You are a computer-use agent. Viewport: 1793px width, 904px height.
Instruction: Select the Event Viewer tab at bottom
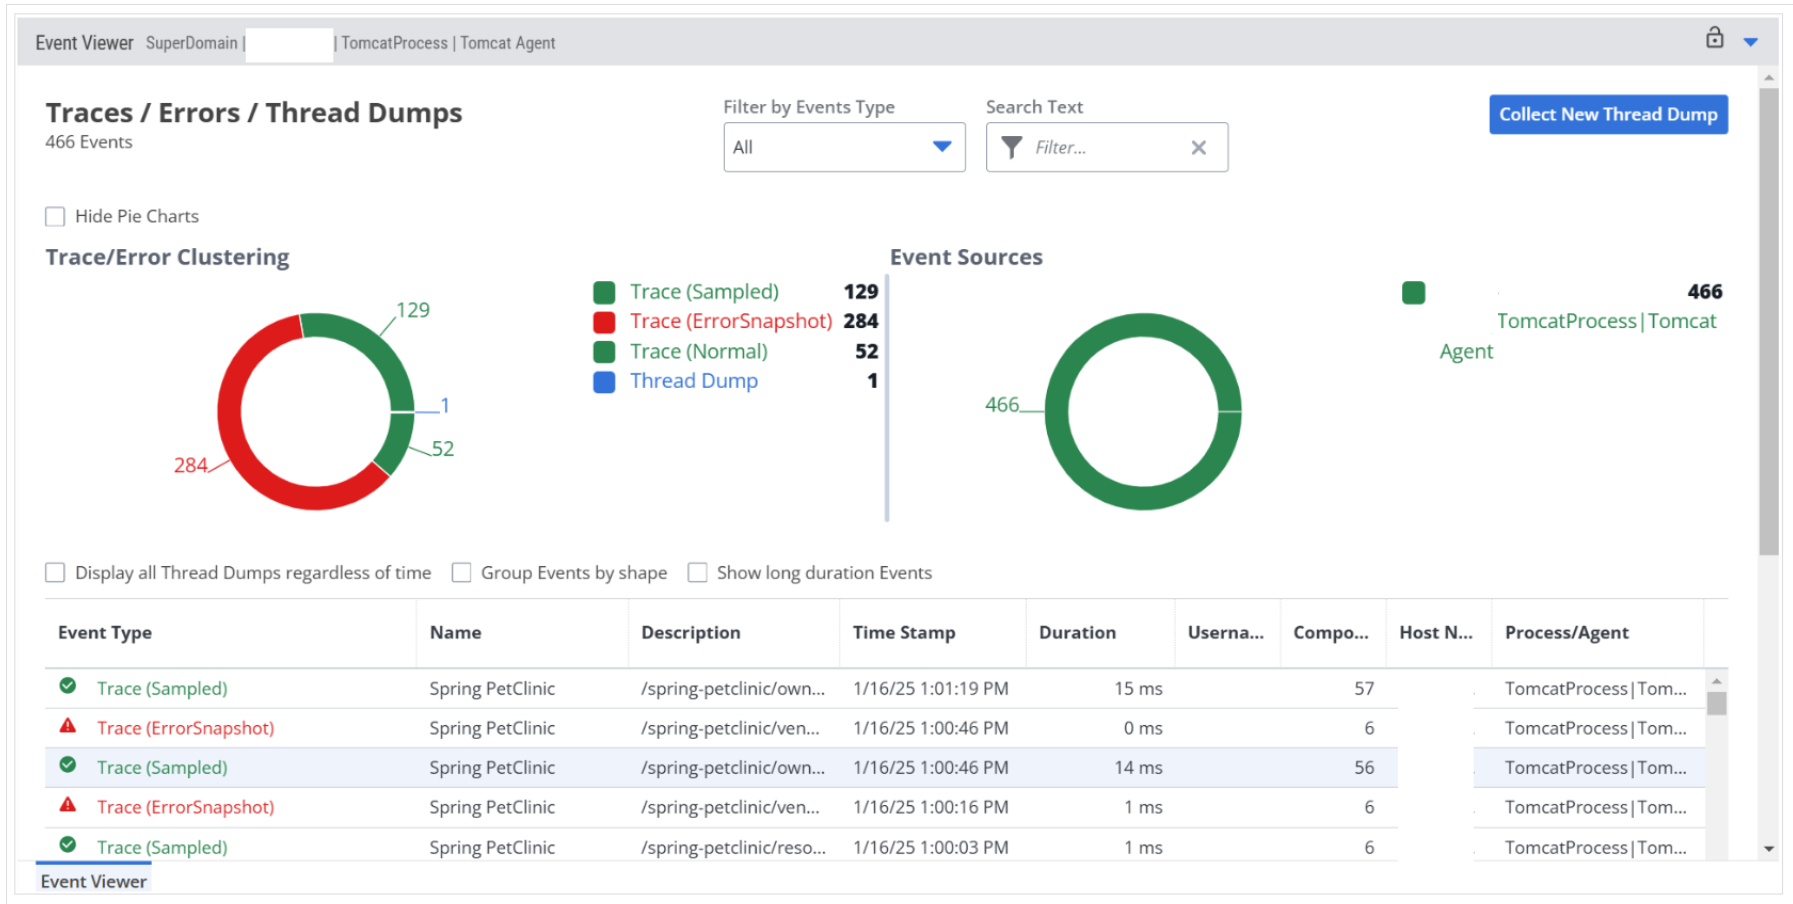pyautogui.click(x=93, y=881)
